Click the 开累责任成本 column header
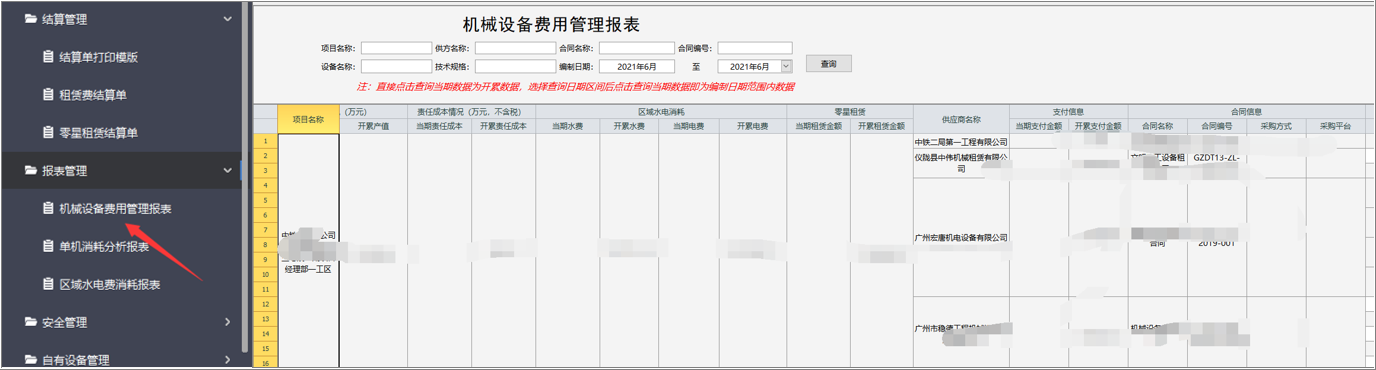 click(503, 126)
